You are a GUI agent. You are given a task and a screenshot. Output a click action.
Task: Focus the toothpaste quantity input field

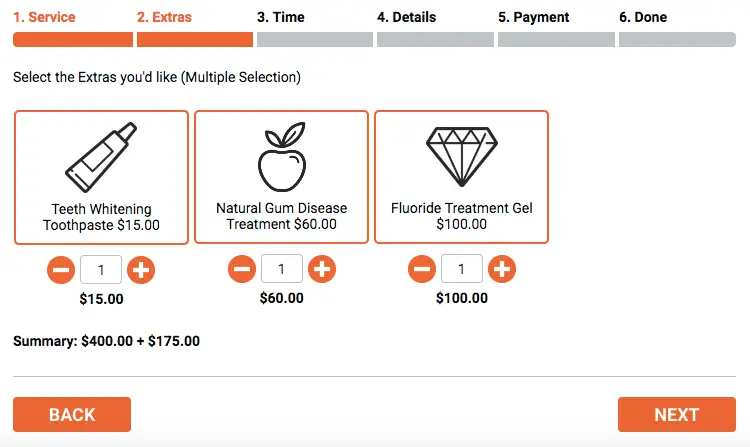pos(101,270)
